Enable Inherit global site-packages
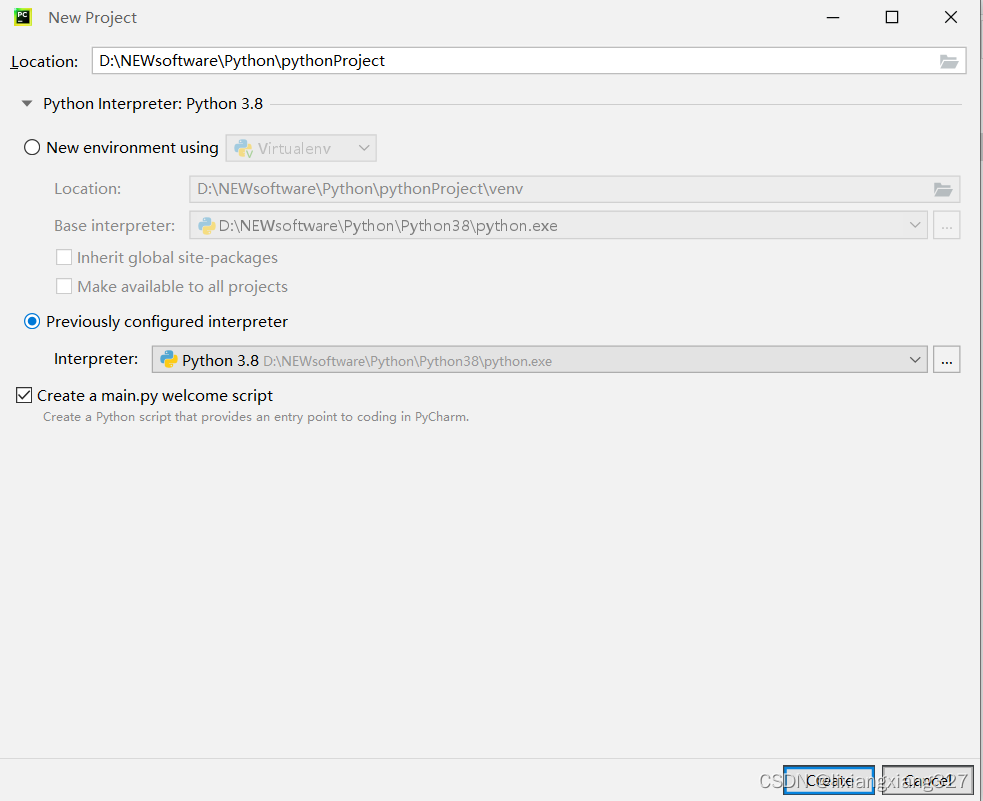This screenshot has height=801, width=983. (x=64, y=257)
